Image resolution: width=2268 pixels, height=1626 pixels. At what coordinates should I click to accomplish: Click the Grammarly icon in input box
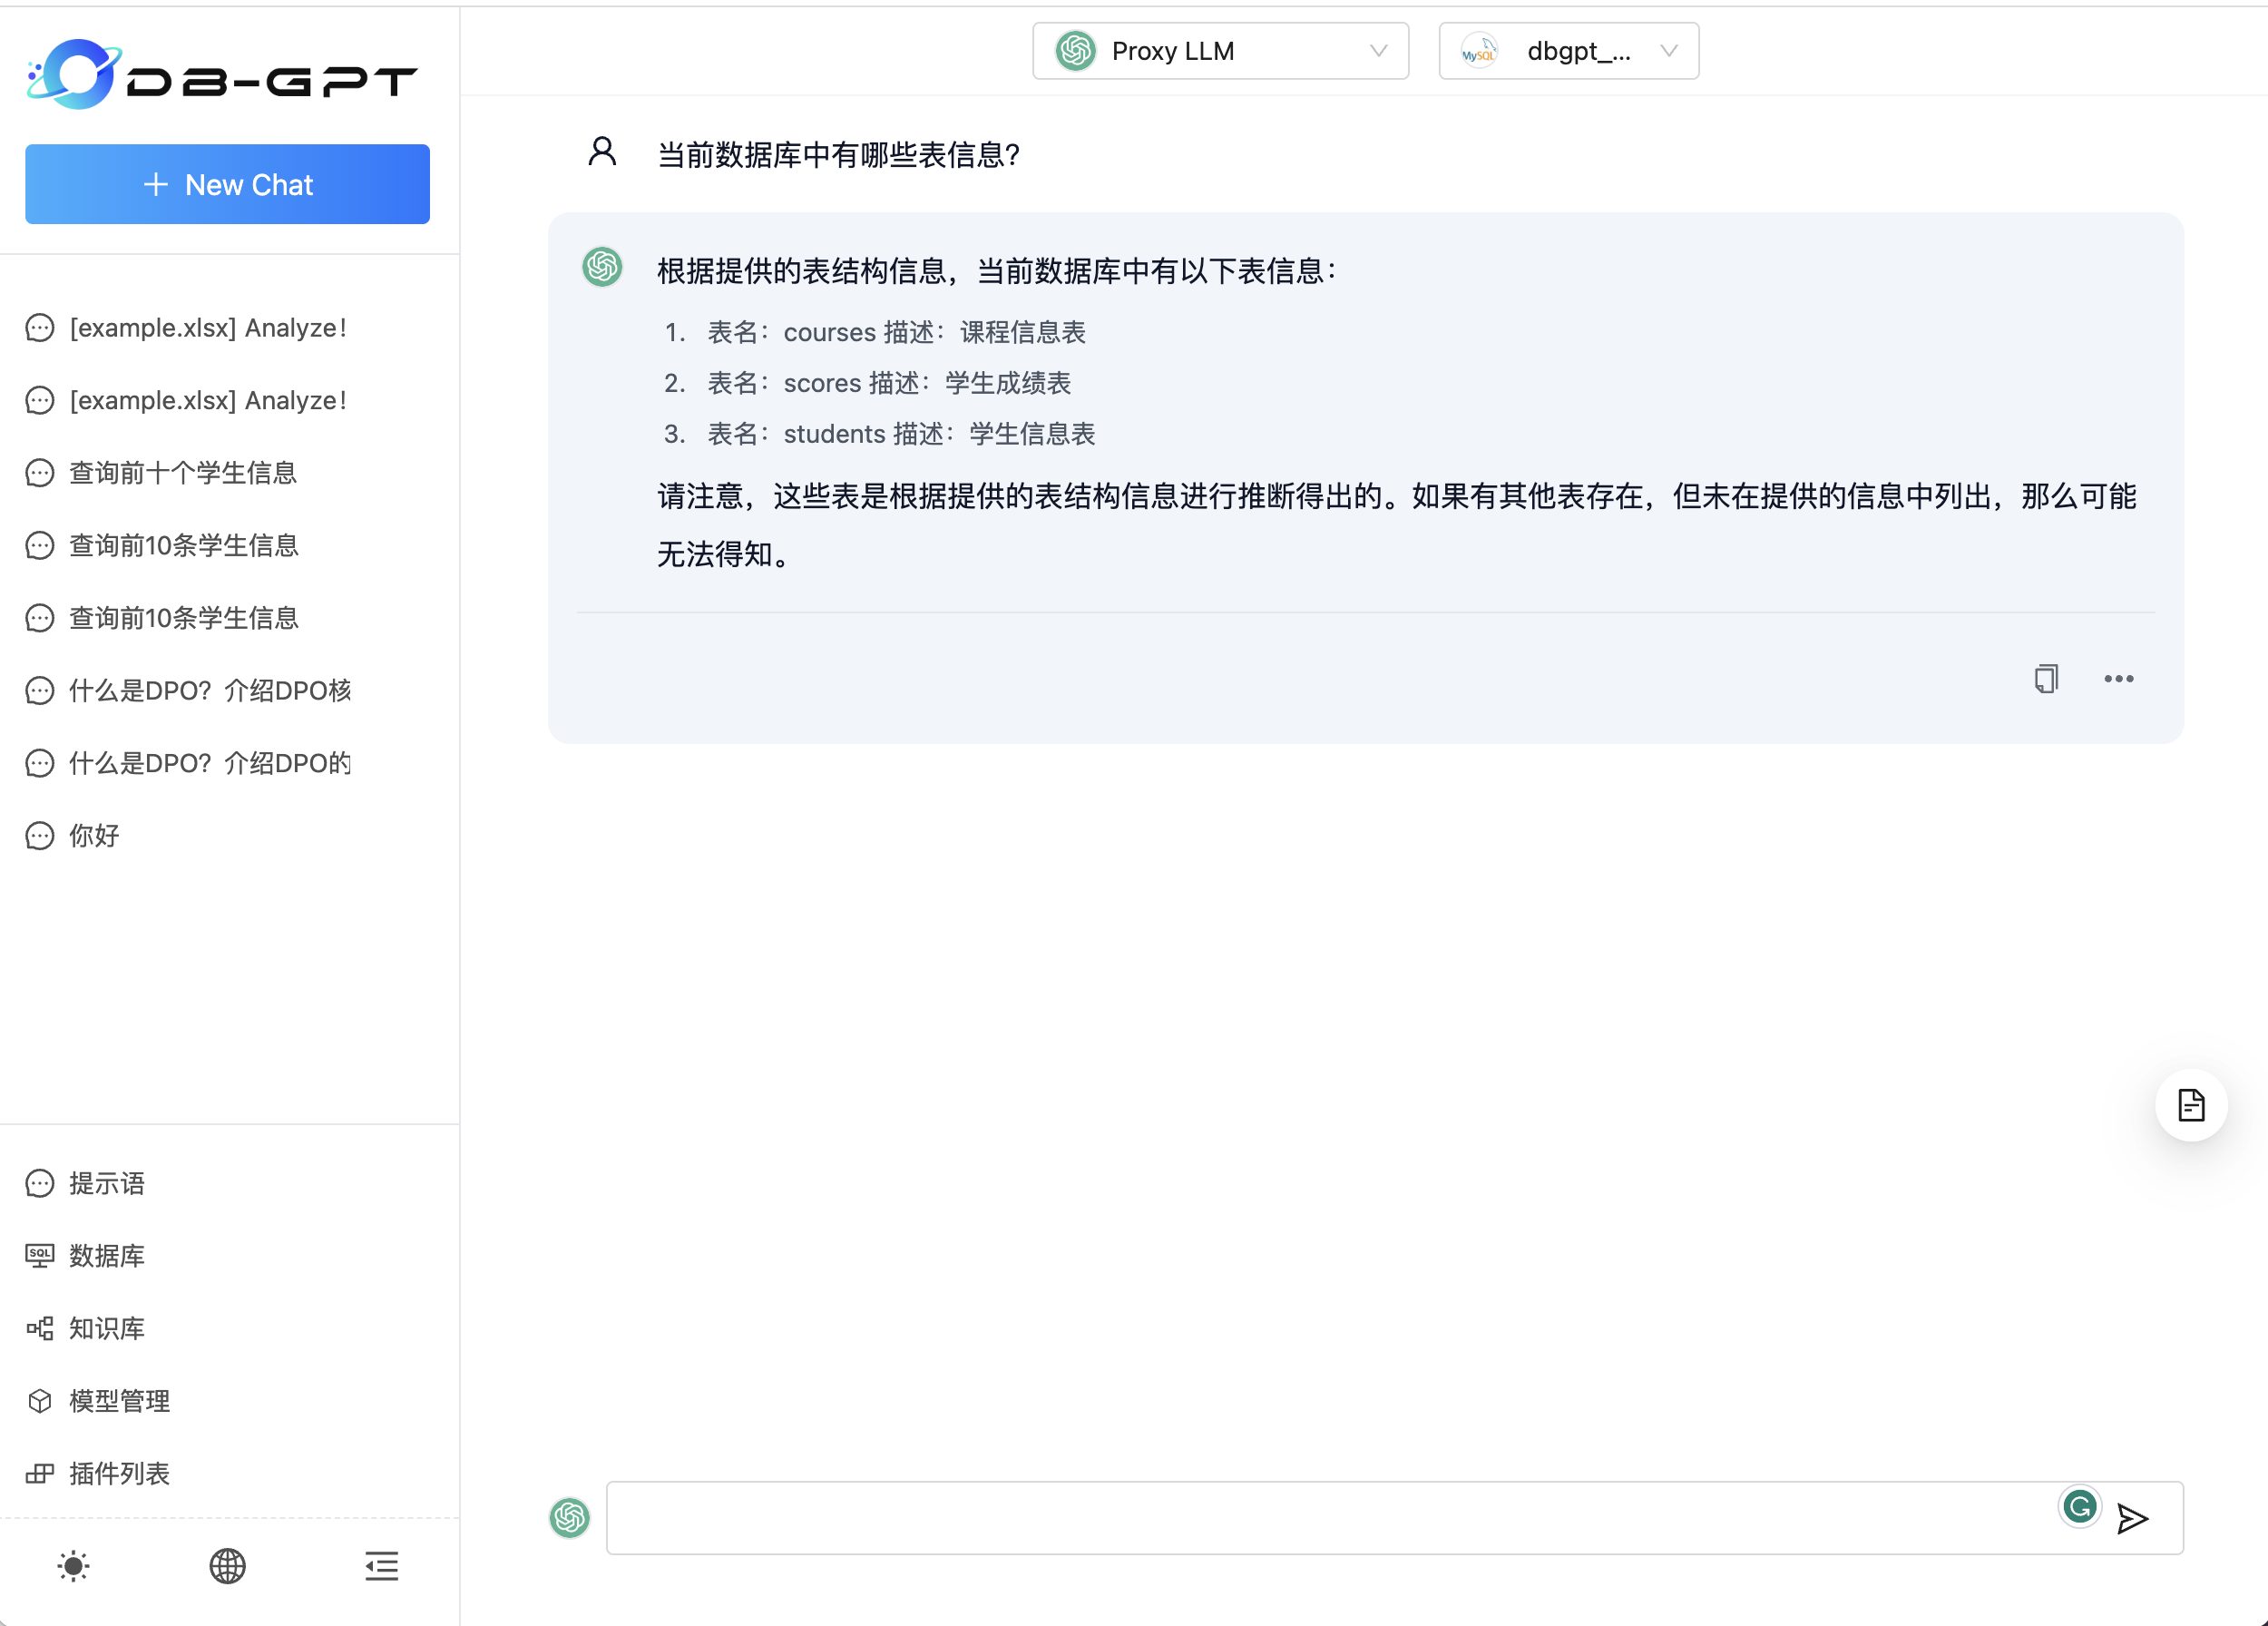coord(2079,1507)
